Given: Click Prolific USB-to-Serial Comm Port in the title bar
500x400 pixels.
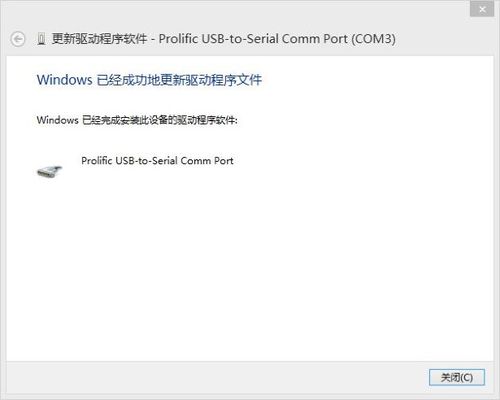Looking at the screenshot, I should click(x=253, y=39).
